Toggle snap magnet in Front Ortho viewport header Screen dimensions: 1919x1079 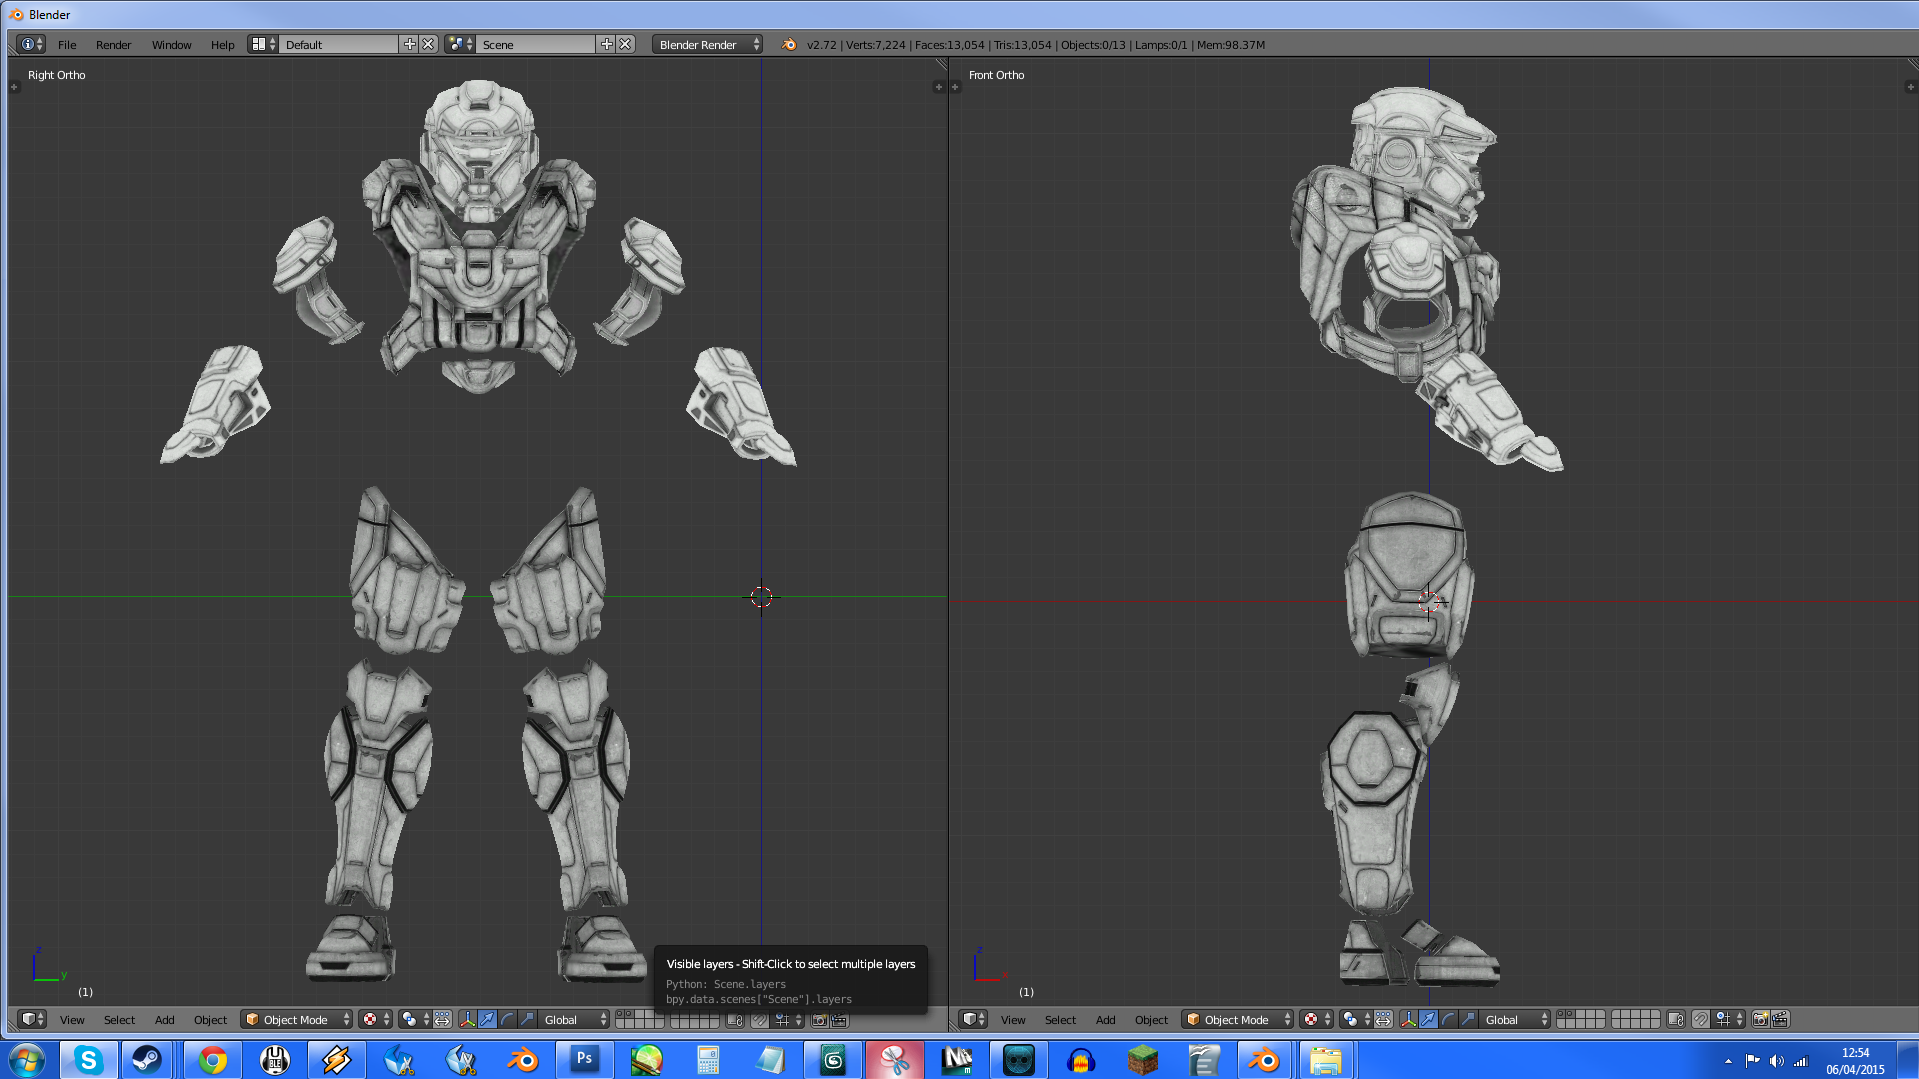coord(1700,1020)
